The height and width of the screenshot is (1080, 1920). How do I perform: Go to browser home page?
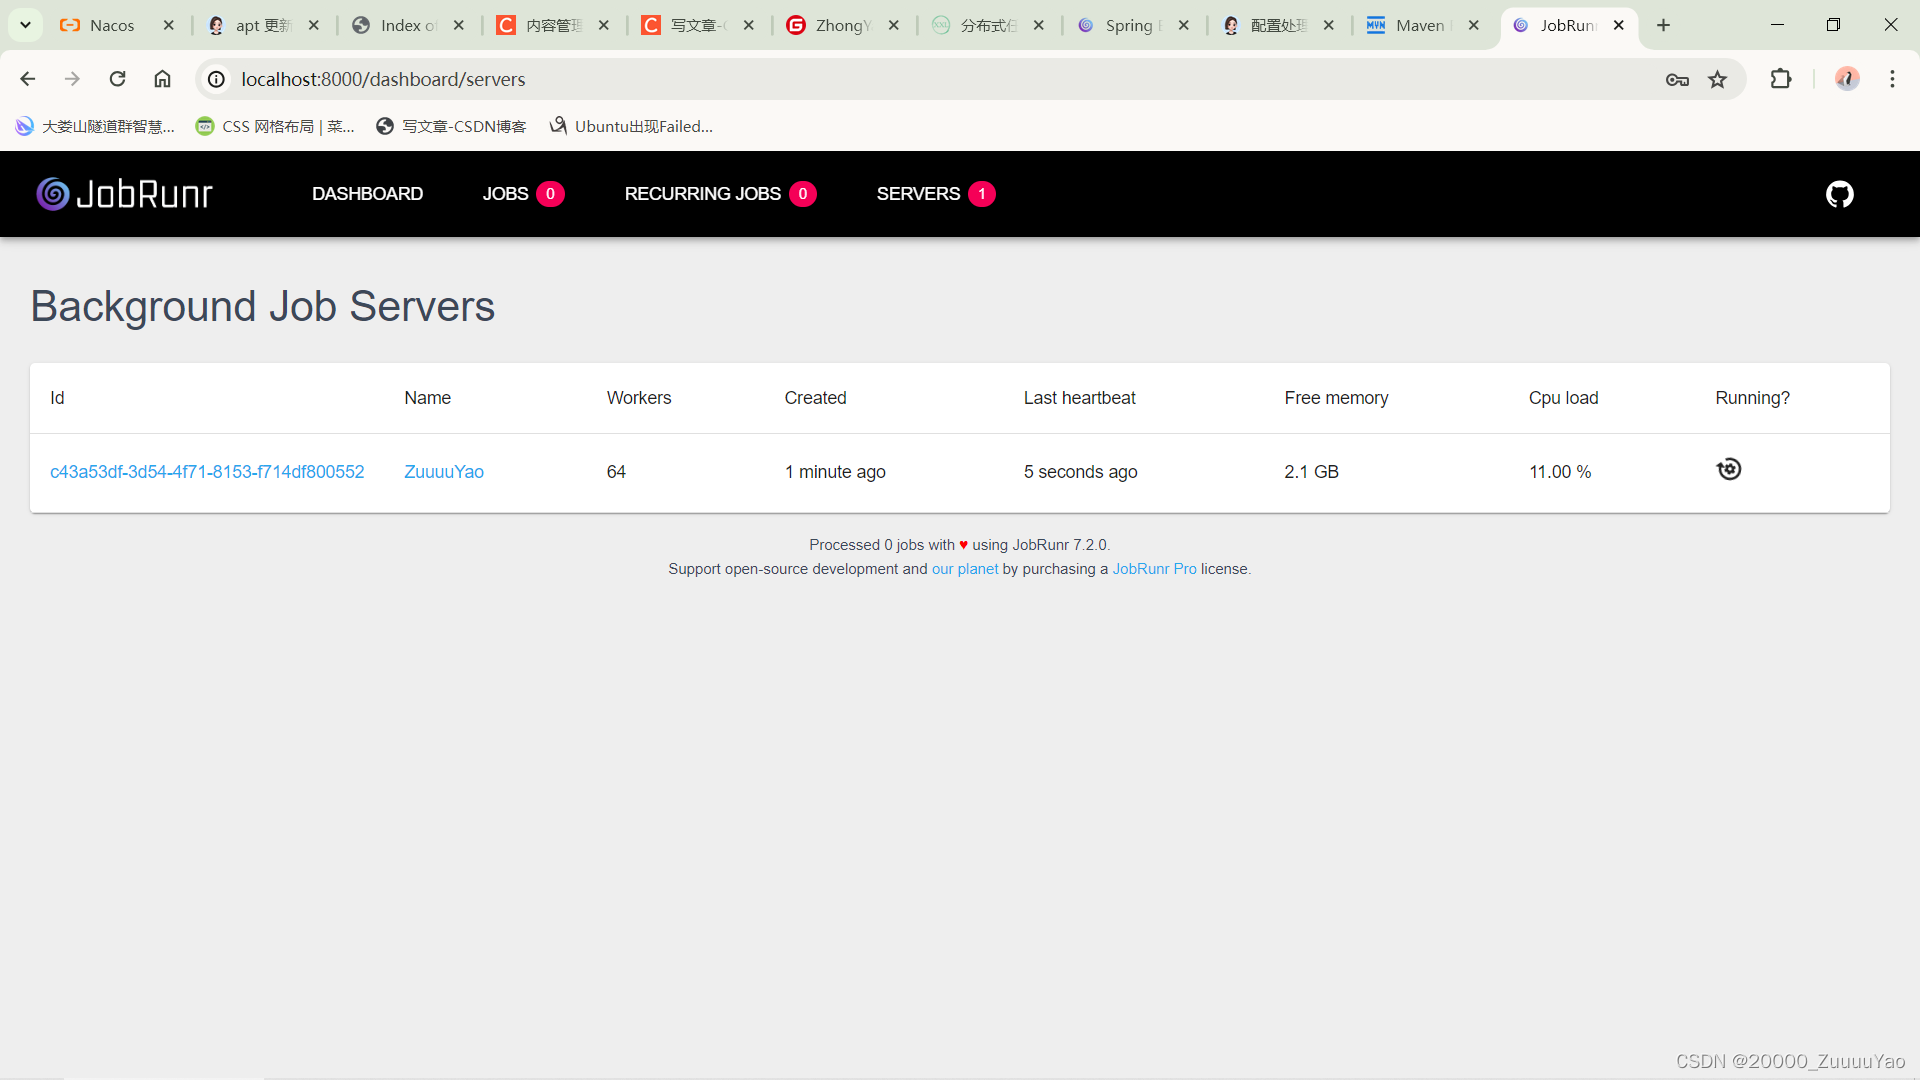click(x=162, y=79)
